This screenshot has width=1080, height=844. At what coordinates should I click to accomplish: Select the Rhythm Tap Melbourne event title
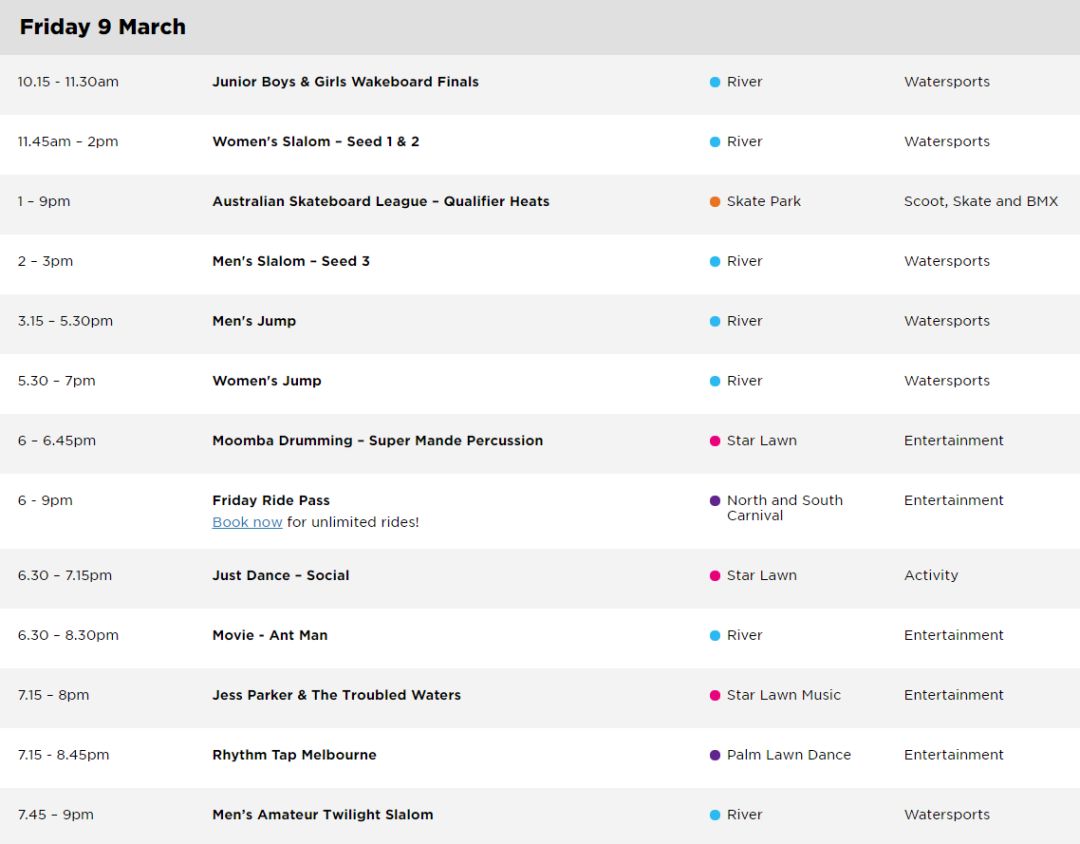click(294, 754)
